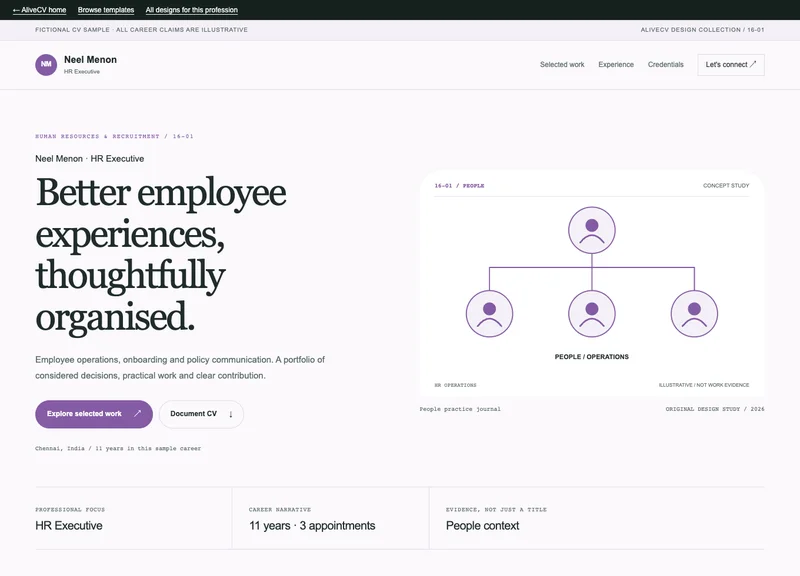The height and width of the screenshot is (576, 800).
Task: Click the CONCEPT STUDY label
Action: coord(726,186)
